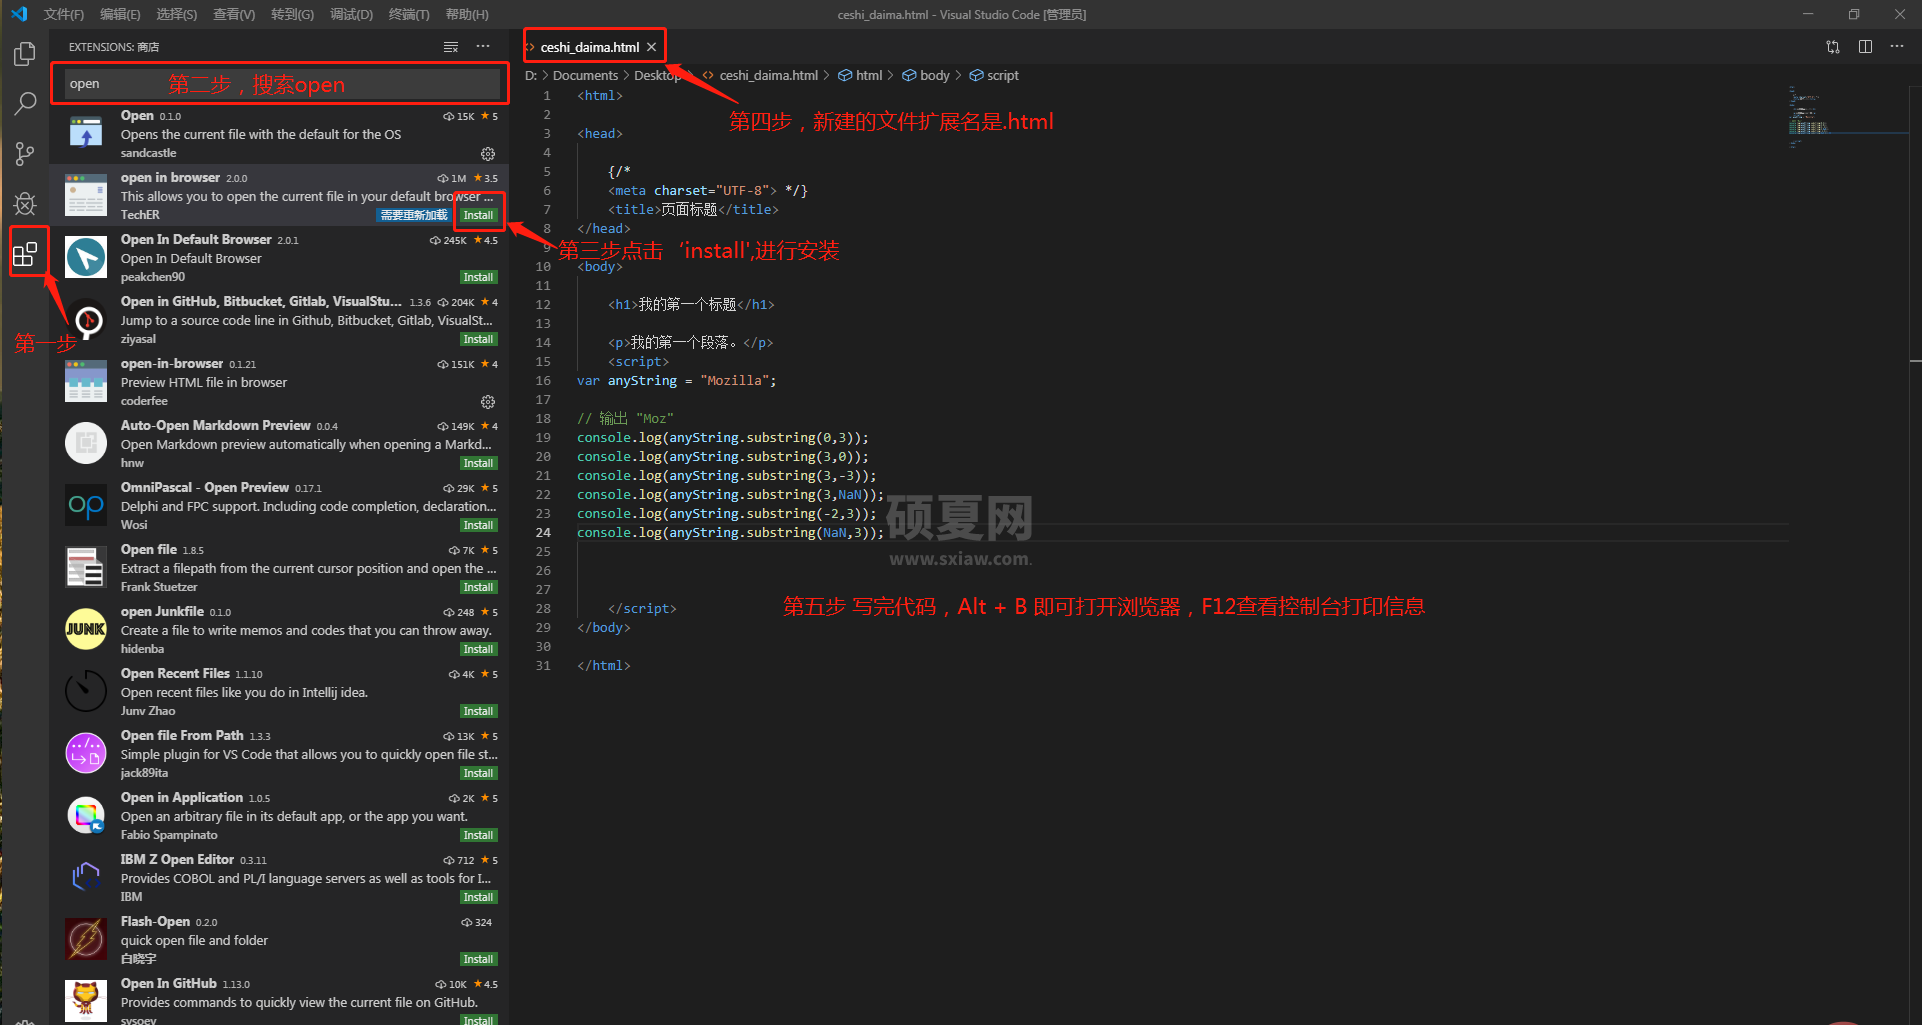Click Documents in the breadcrumb path
The image size is (1922, 1025).
(x=585, y=75)
